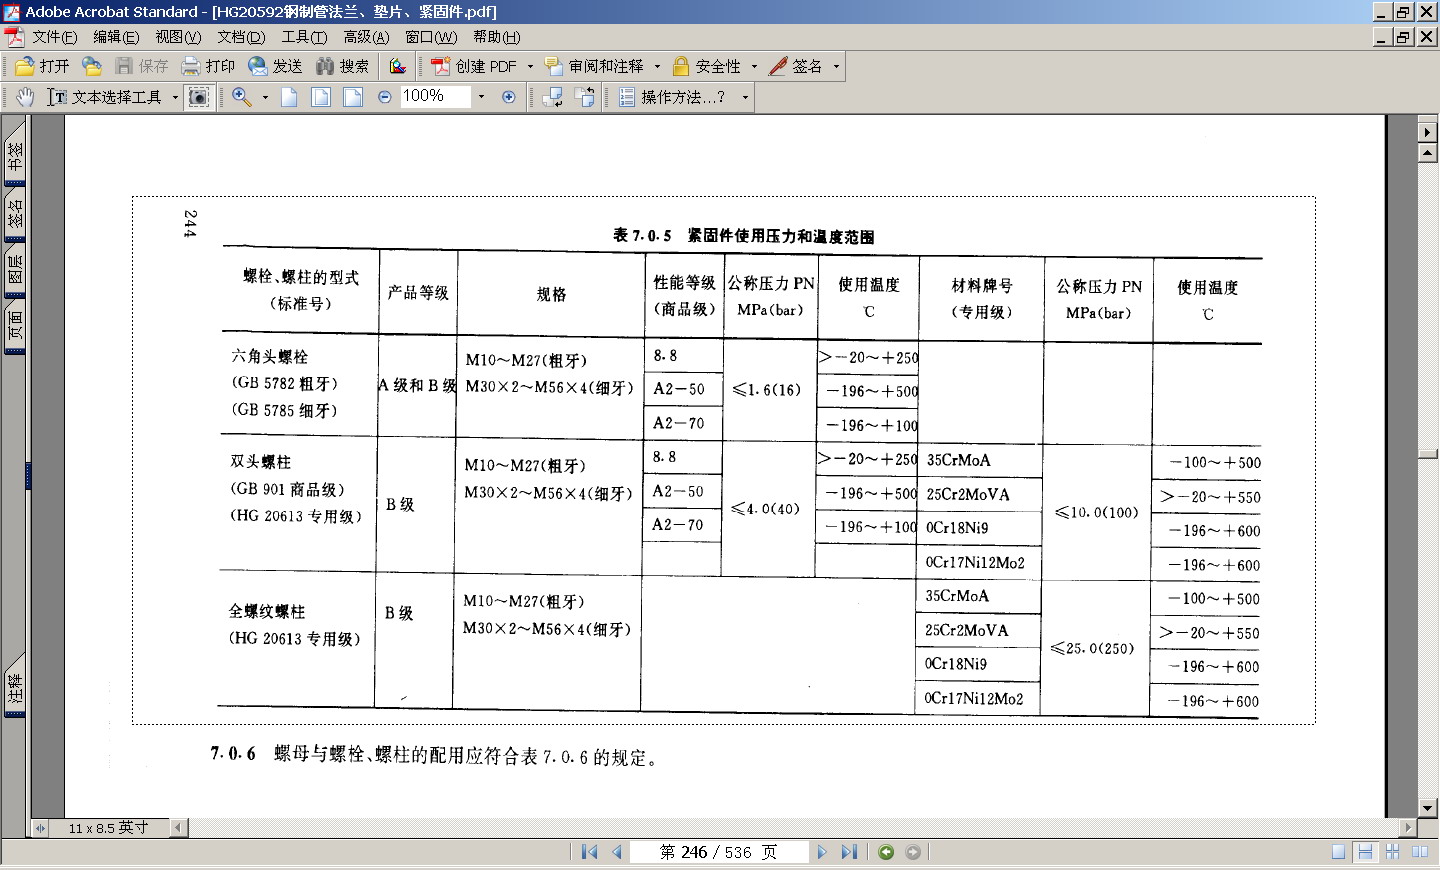Go to the next page
This screenshot has width=1440, height=870.
pyautogui.click(x=822, y=852)
